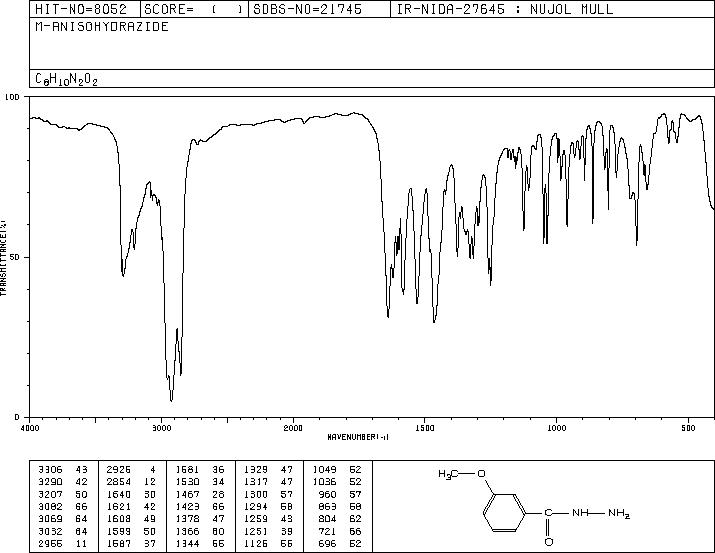Click the TRANSMITTANCE y-axis title
This screenshot has width=715, height=553.
(3, 257)
